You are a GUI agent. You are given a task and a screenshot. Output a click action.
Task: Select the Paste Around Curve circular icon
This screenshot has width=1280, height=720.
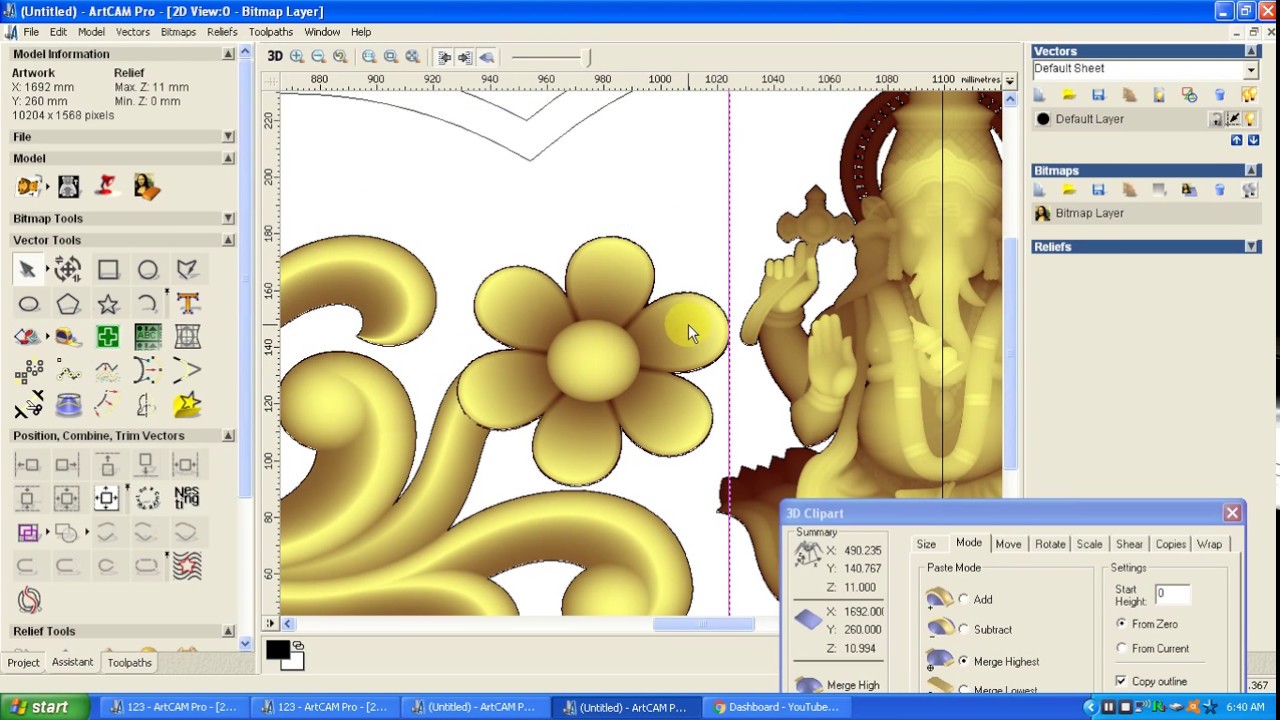point(148,497)
